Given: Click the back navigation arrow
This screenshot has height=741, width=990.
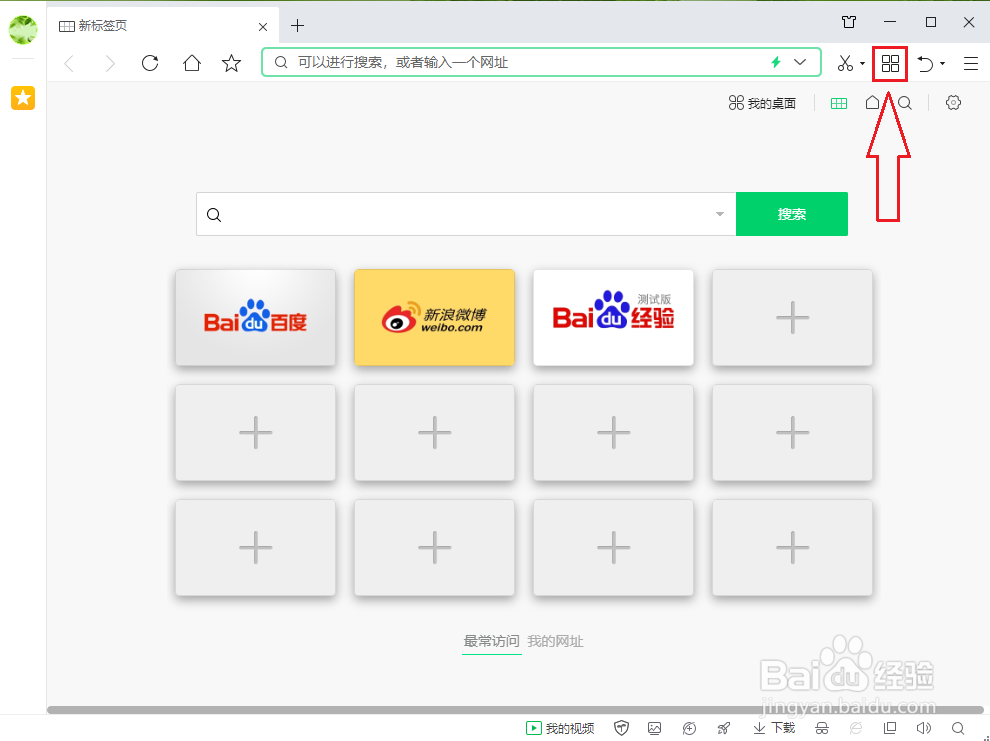Looking at the screenshot, I should 69,63.
